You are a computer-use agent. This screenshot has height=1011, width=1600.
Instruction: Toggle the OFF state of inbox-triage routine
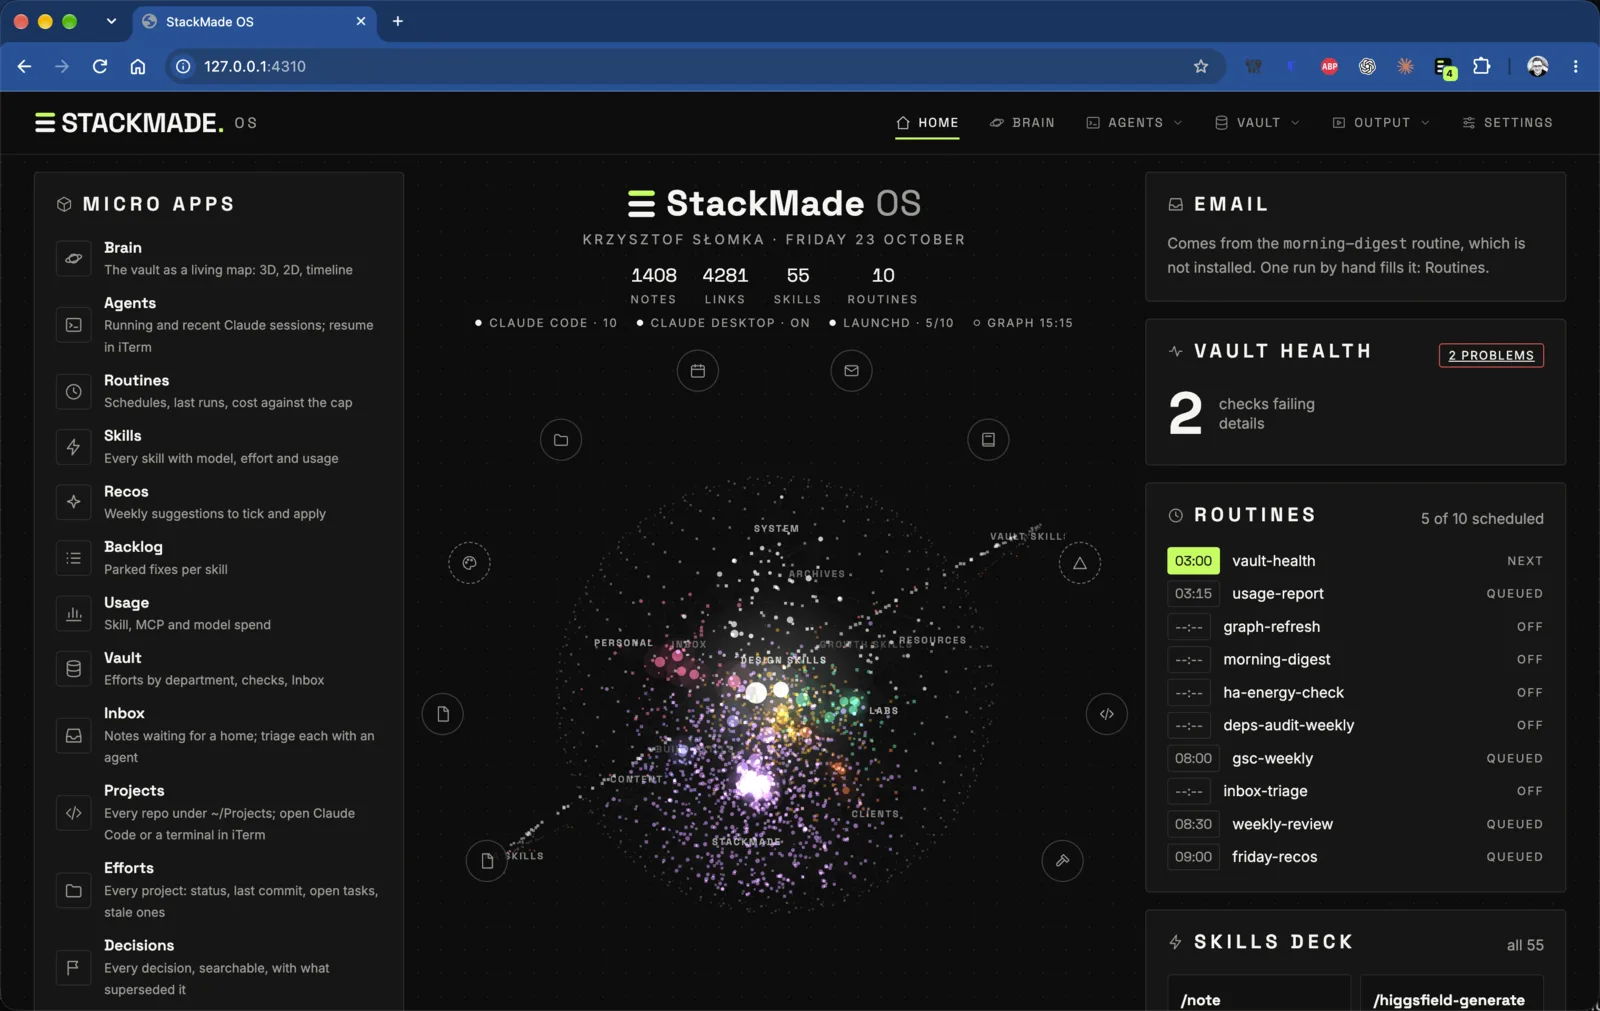pos(1529,791)
